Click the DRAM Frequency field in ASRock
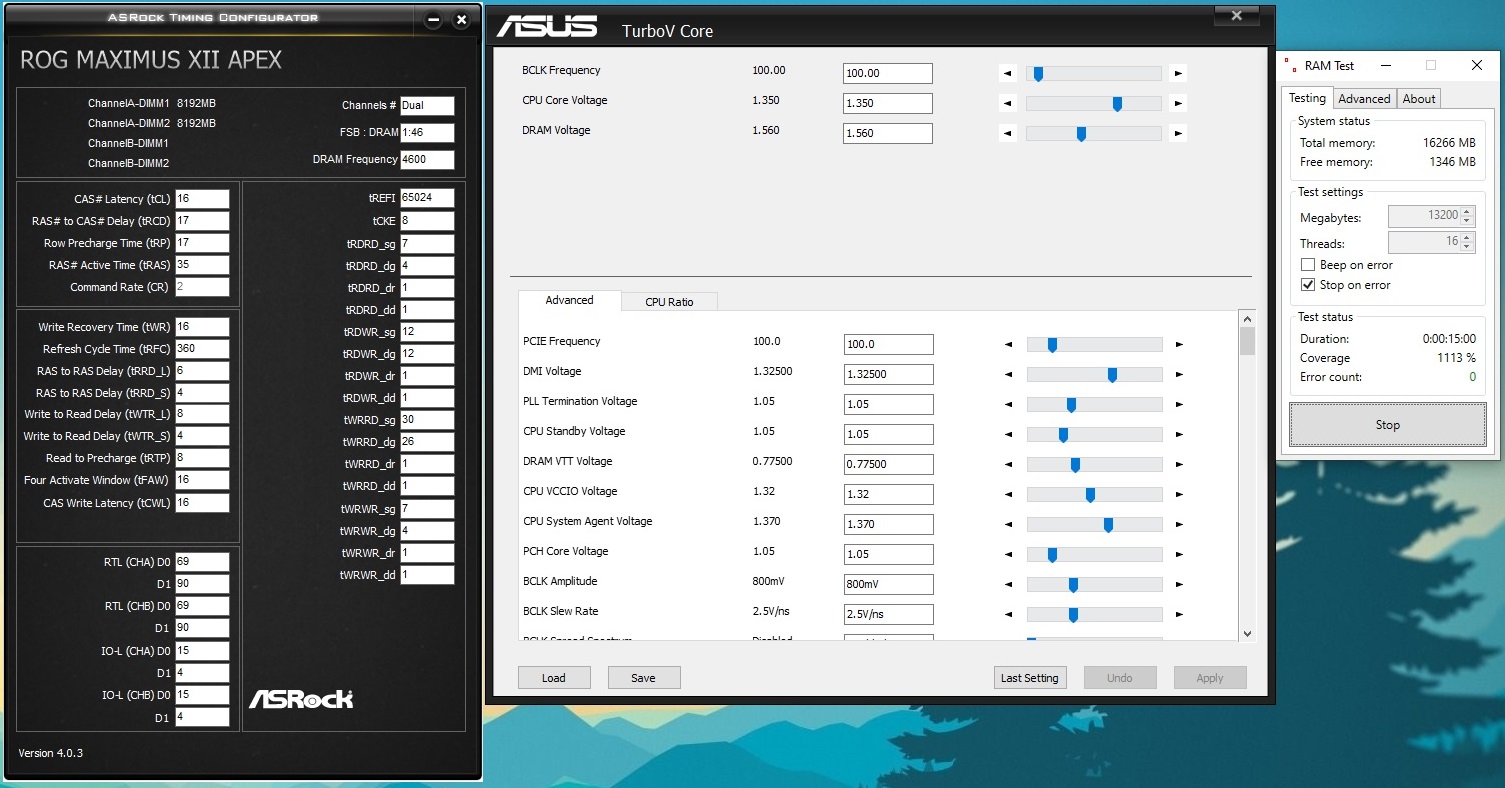The height and width of the screenshot is (788, 1505). coord(427,160)
